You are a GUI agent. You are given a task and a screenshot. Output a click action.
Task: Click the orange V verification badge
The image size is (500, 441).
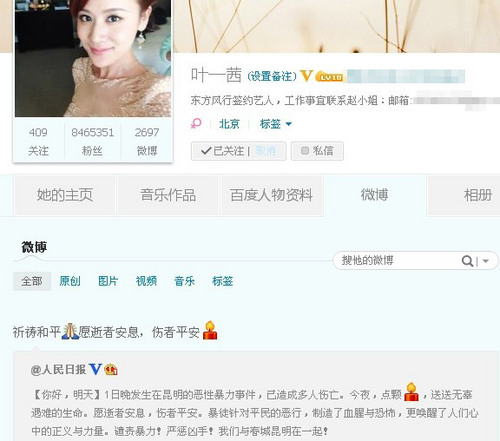[x=306, y=76]
